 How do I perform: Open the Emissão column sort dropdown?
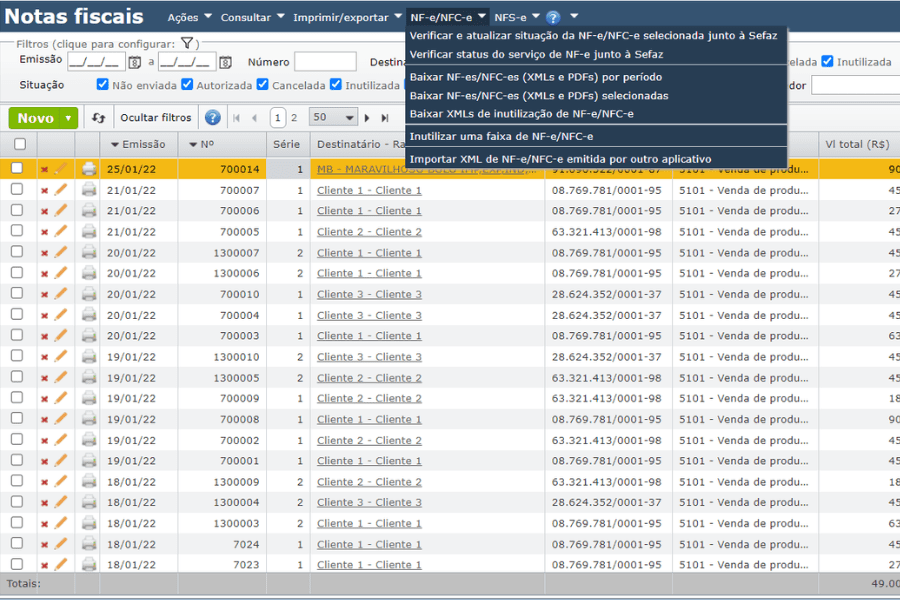[114, 146]
